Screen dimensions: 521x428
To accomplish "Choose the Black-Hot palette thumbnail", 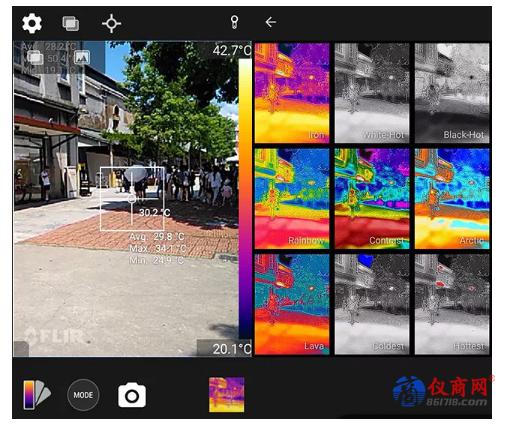I will pyautogui.click(x=452, y=93).
